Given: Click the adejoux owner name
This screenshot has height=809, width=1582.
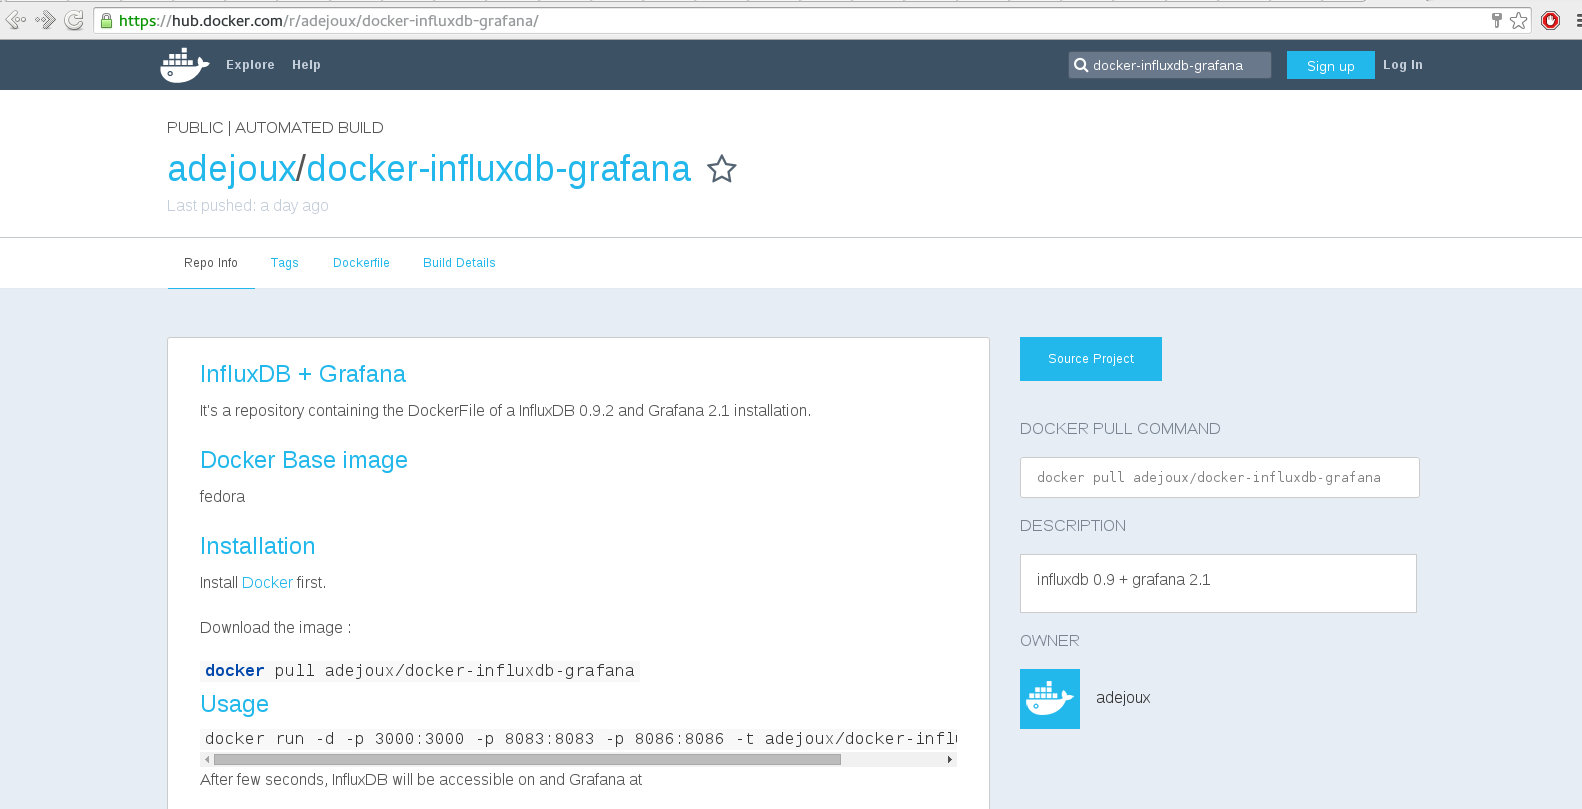Looking at the screenshot, I should coord(1123,698).
